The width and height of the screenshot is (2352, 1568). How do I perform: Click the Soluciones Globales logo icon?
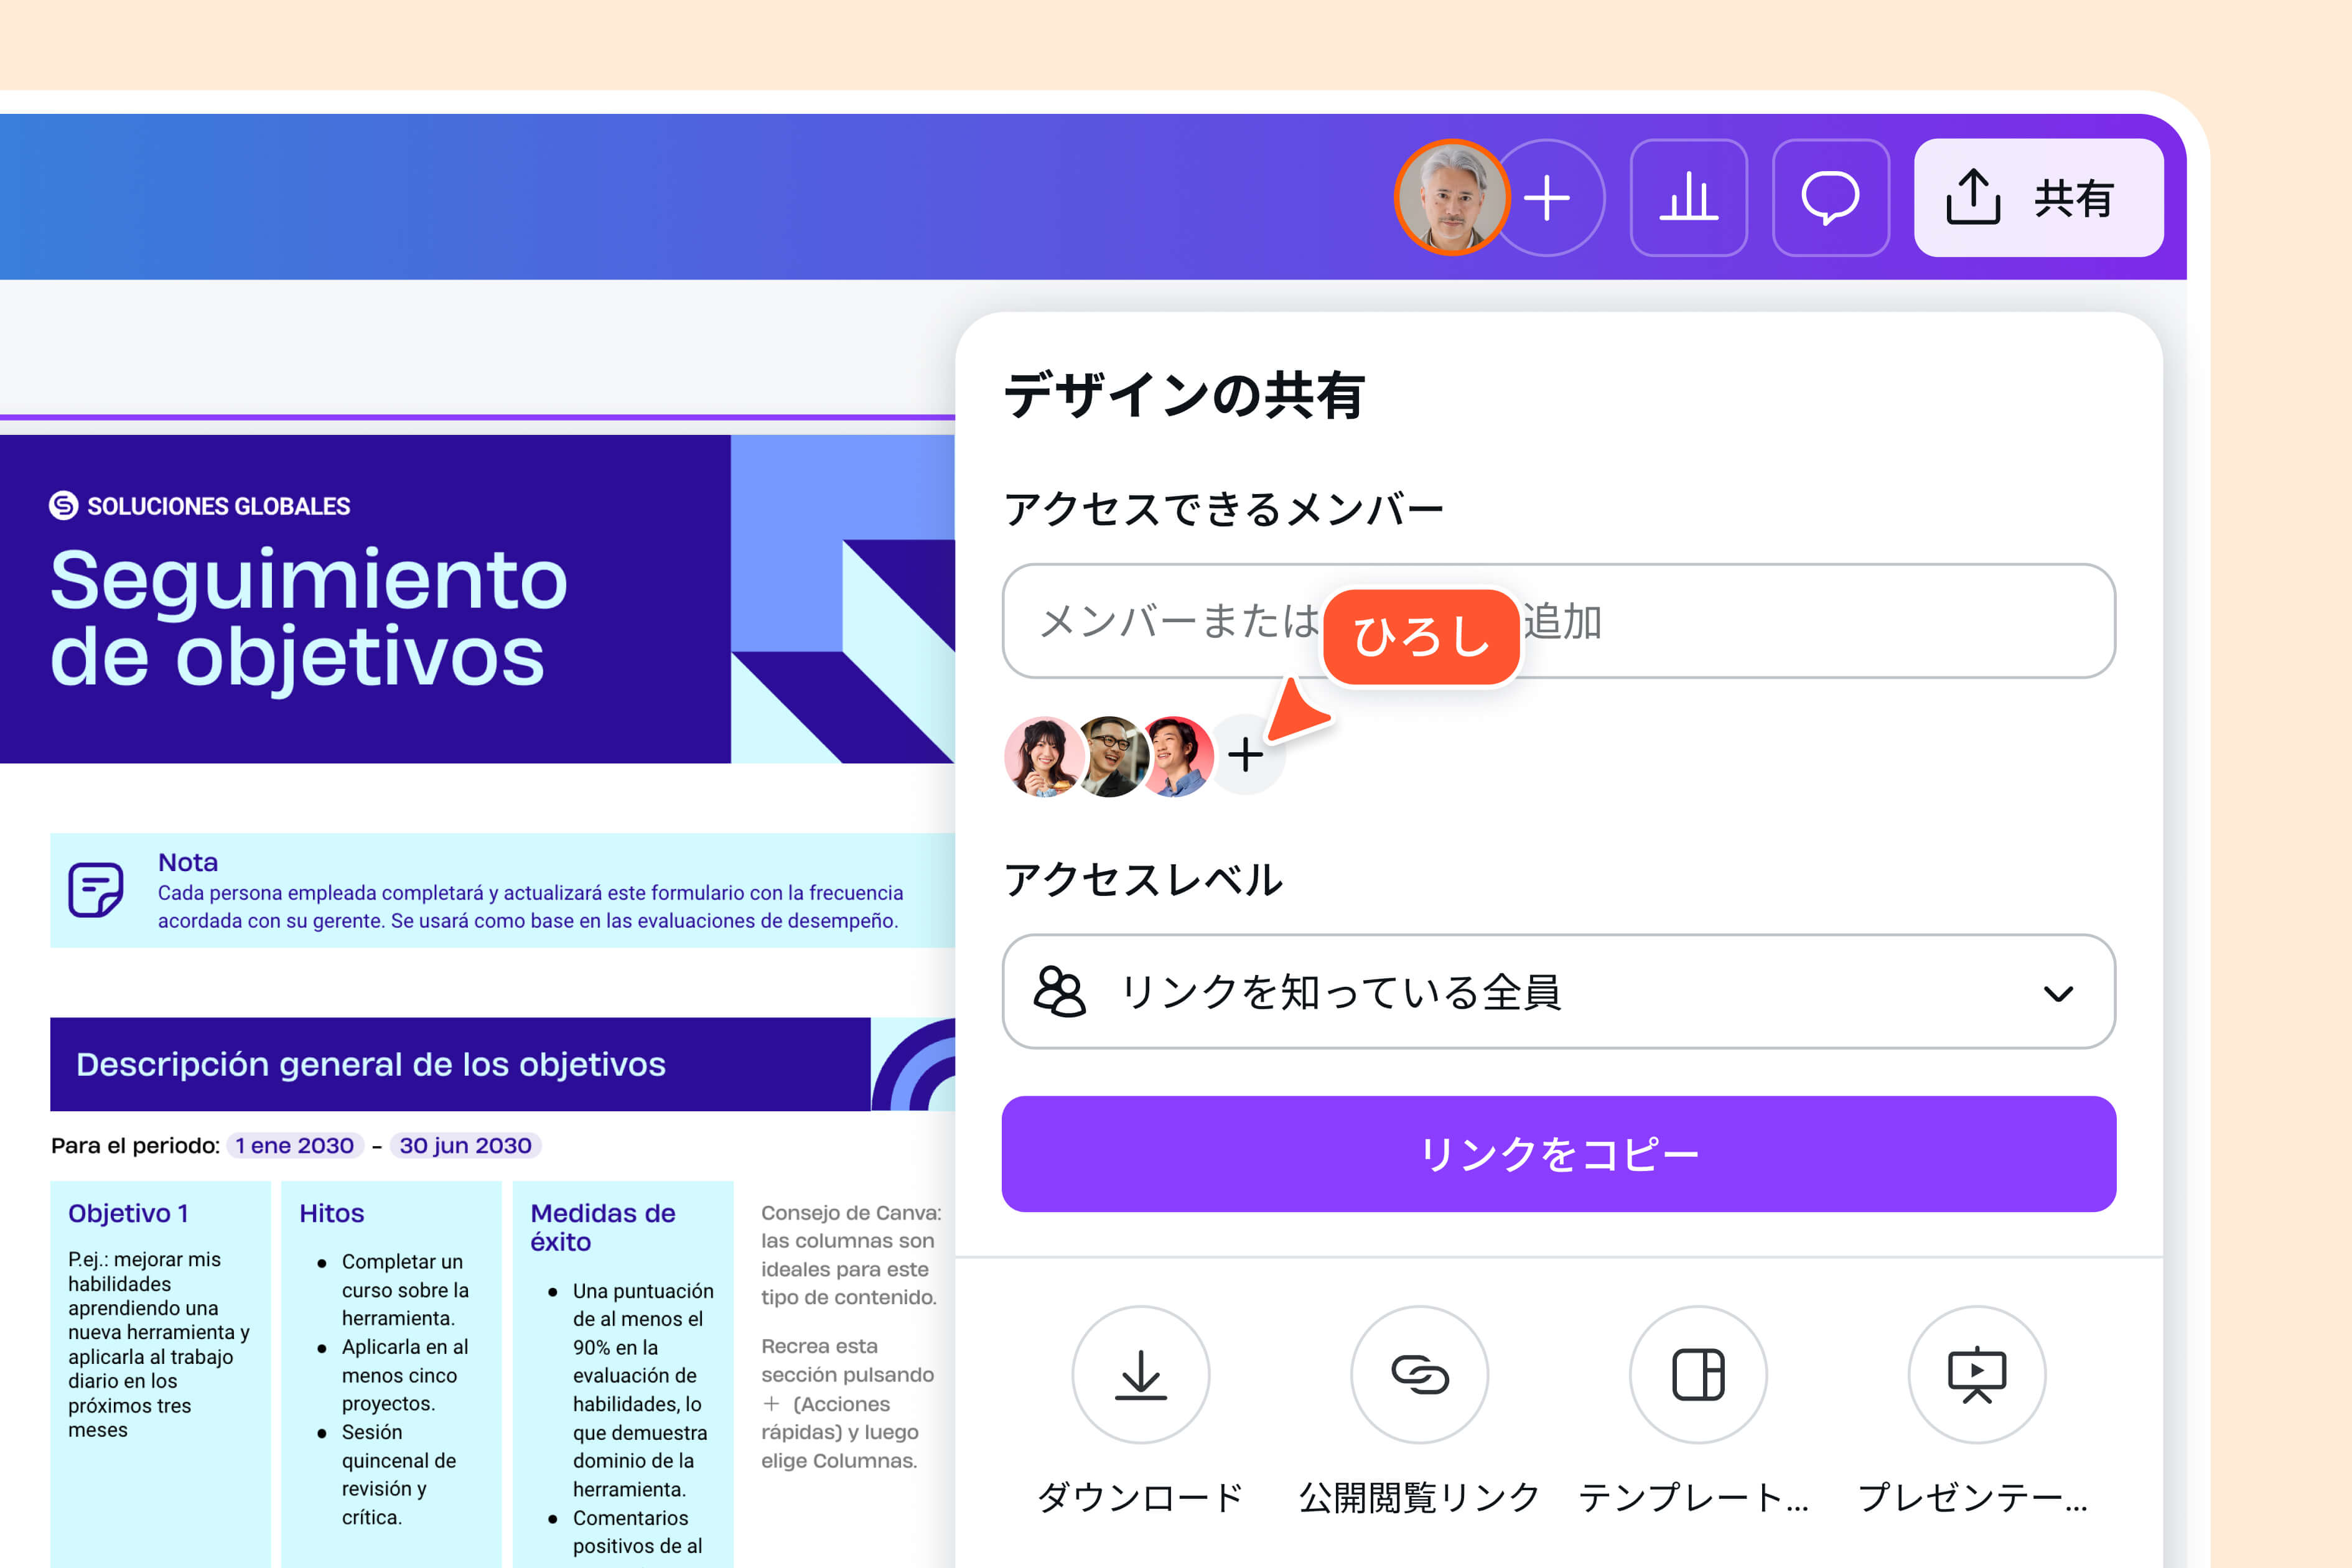64,506
